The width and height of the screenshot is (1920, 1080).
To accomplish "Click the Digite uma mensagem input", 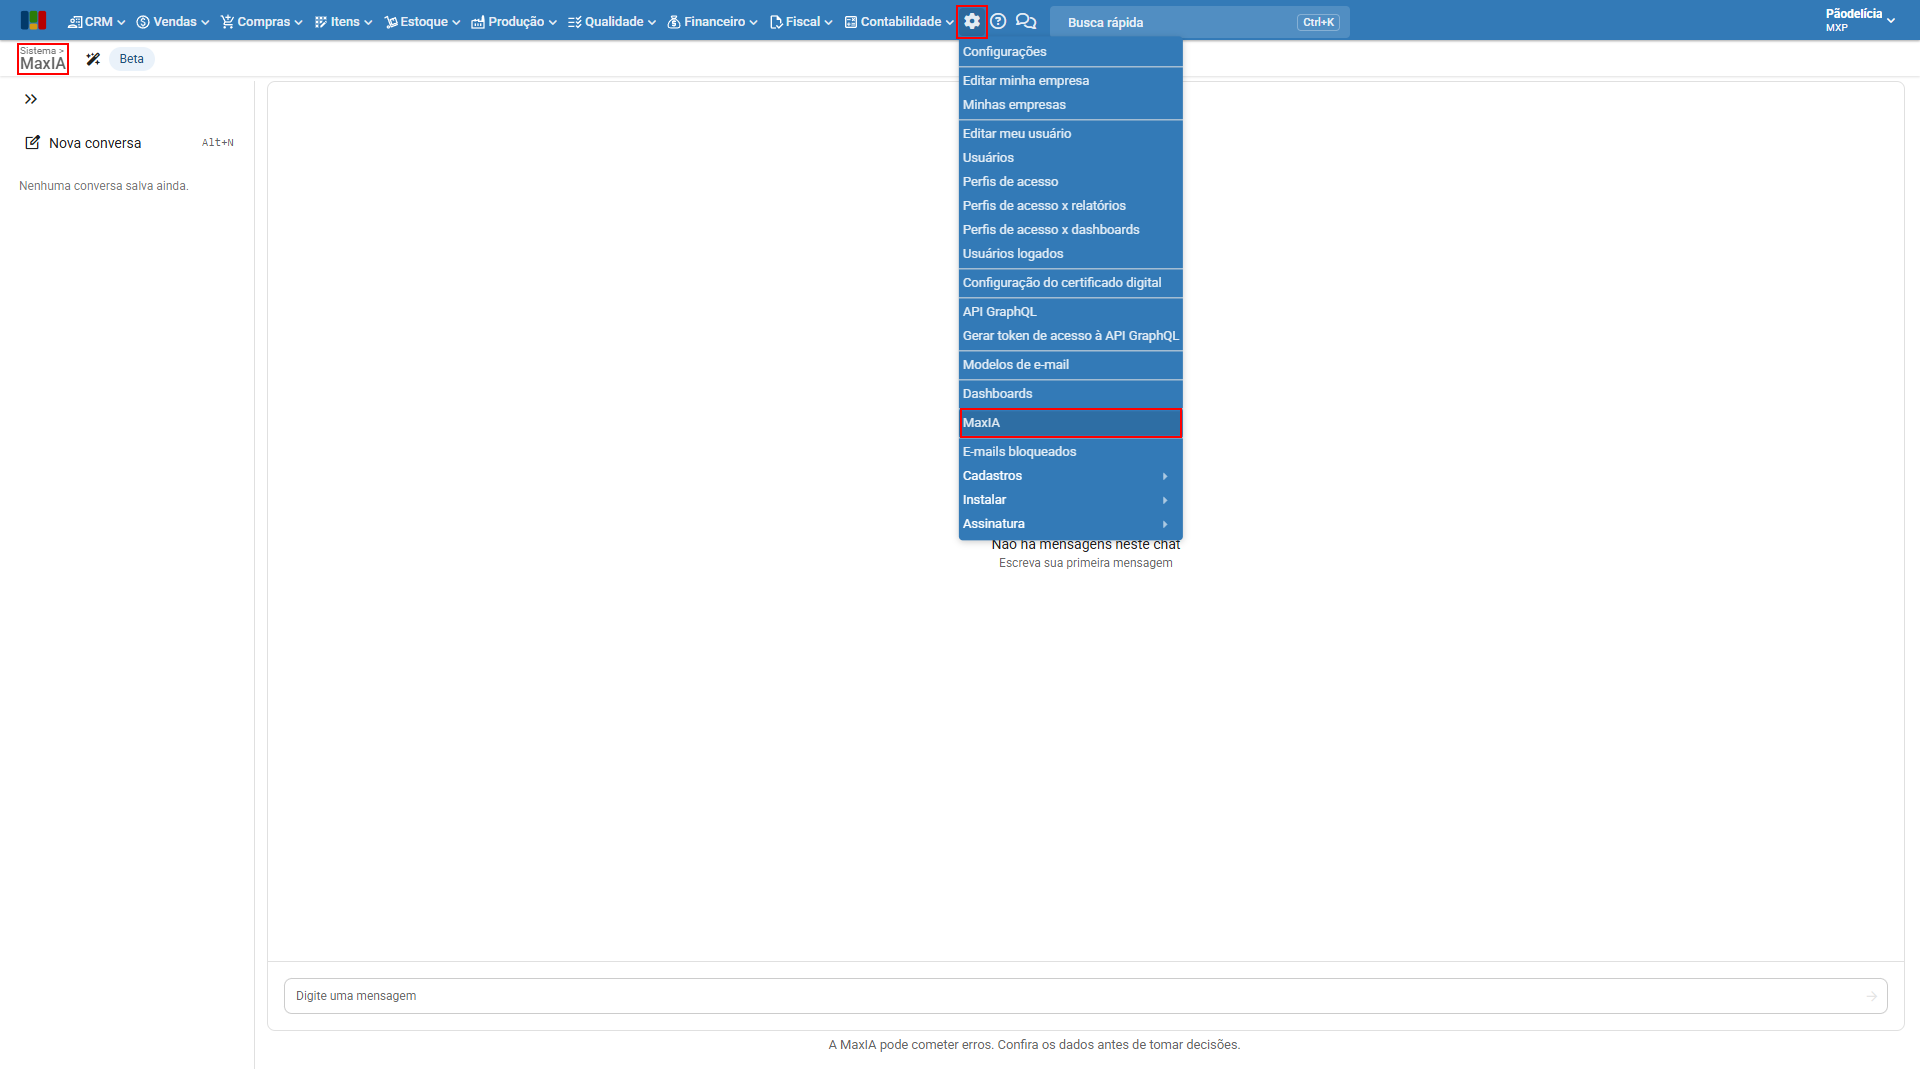I will [x=1085, y=996].
